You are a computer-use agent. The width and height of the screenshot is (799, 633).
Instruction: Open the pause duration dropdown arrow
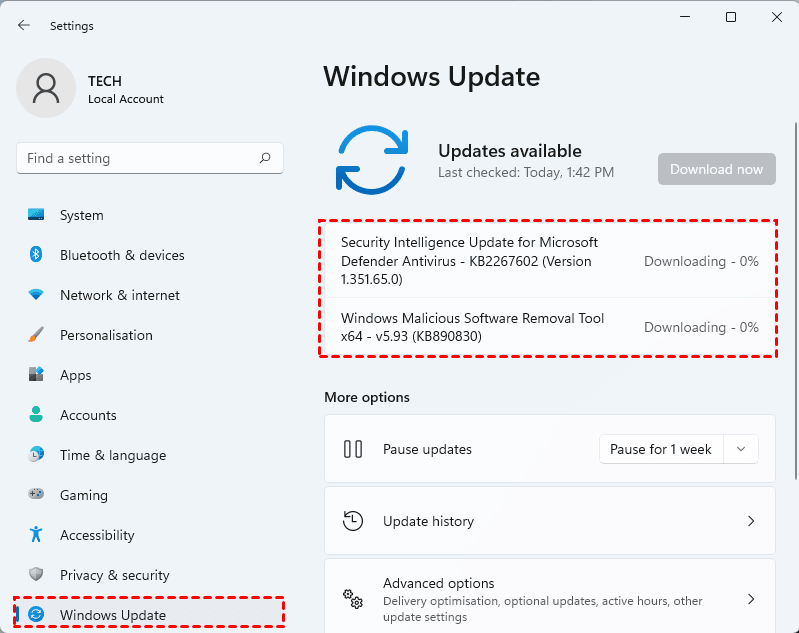tap(741, 449)
